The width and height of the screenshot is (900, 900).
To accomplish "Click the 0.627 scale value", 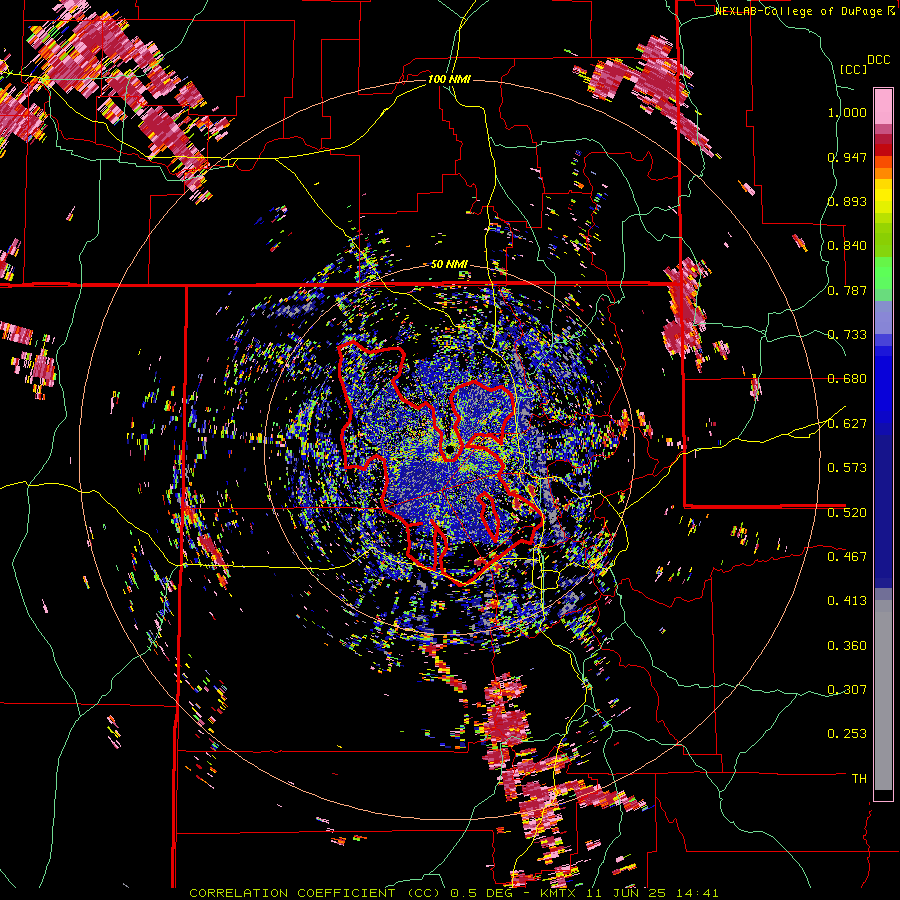I will pyautogui.click(x=847, y=424).
